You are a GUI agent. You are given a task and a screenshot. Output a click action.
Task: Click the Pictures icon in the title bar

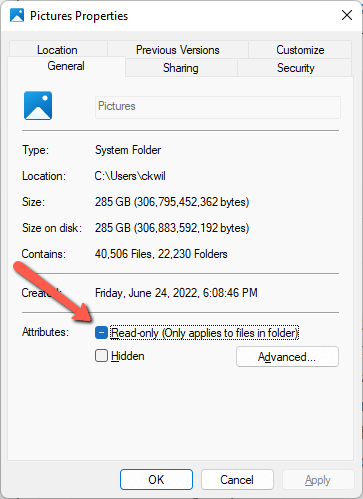pos(17,15)
